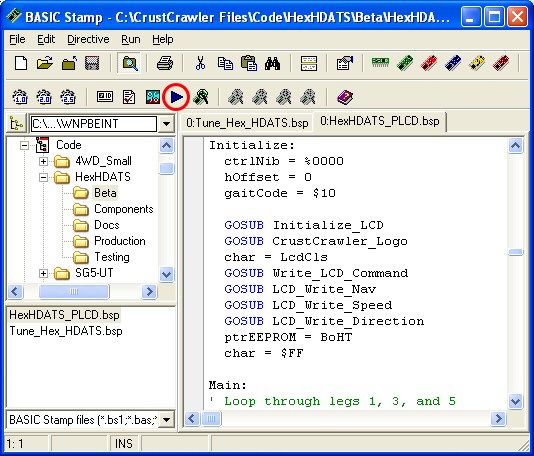Select the blue BS2sx module icon
The width and height of the screenshot is (534, 456).
(x=453, y=63)
